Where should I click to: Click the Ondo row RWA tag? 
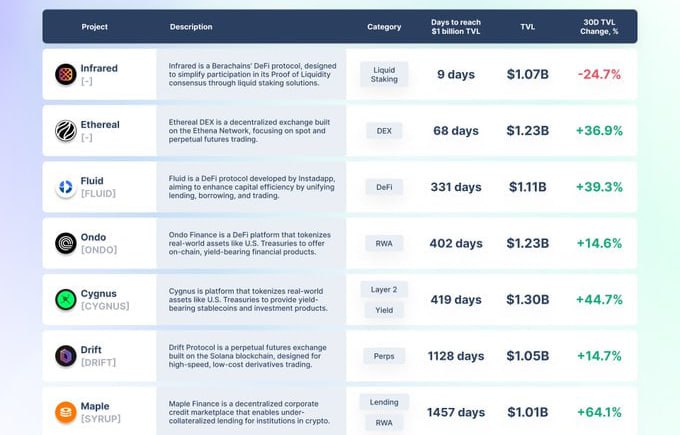coord(384,243)
